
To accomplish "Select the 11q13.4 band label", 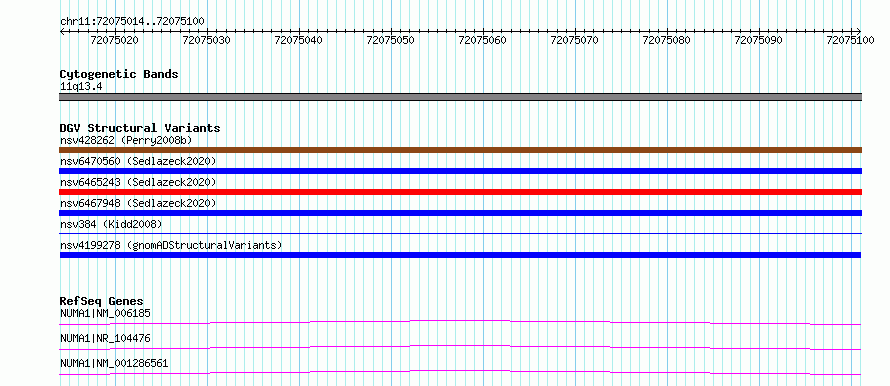I will (81, 87).
